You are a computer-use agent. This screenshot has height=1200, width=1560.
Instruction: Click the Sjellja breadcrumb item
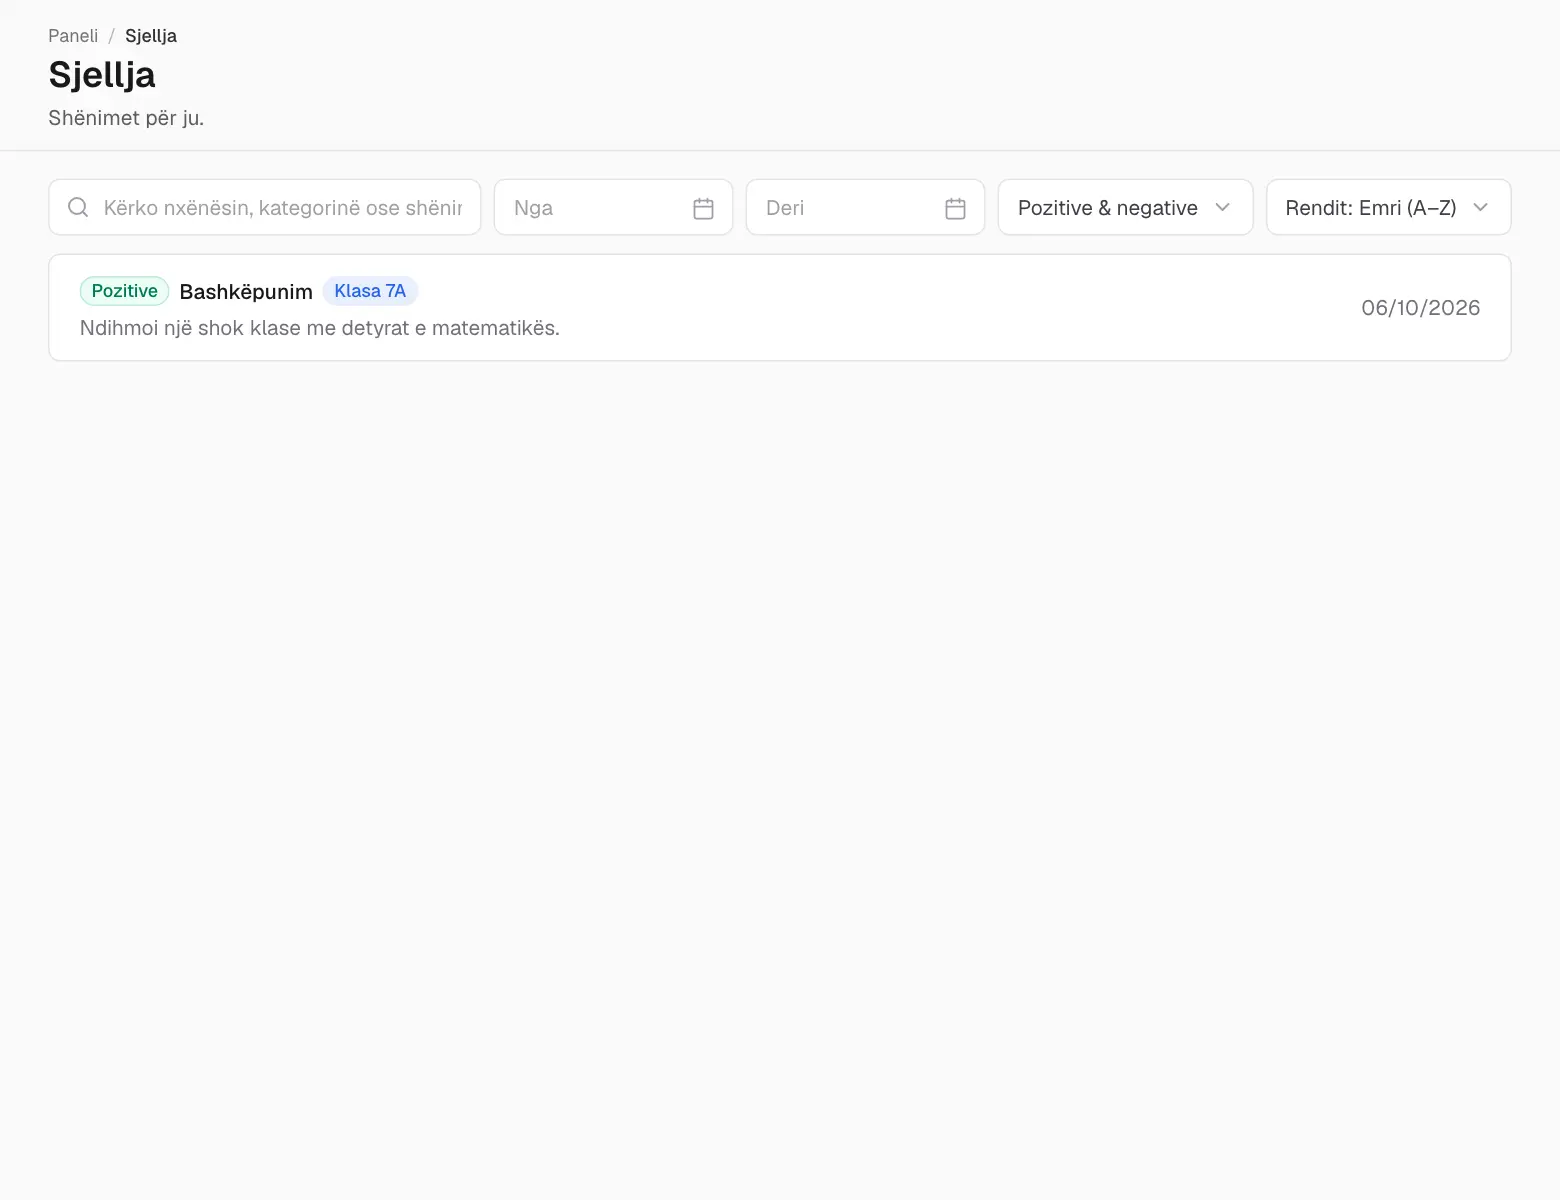point(151,36)
